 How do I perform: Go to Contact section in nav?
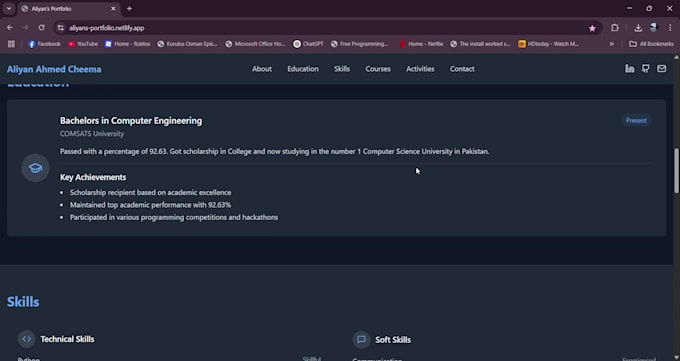(462, 69)
